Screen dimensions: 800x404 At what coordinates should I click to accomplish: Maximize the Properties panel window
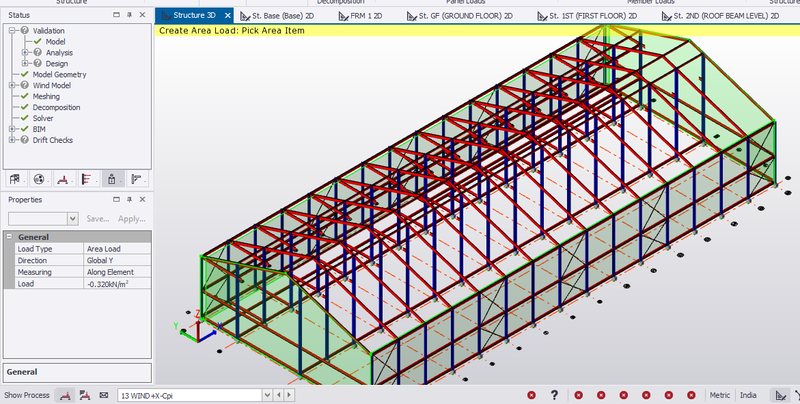116,199
